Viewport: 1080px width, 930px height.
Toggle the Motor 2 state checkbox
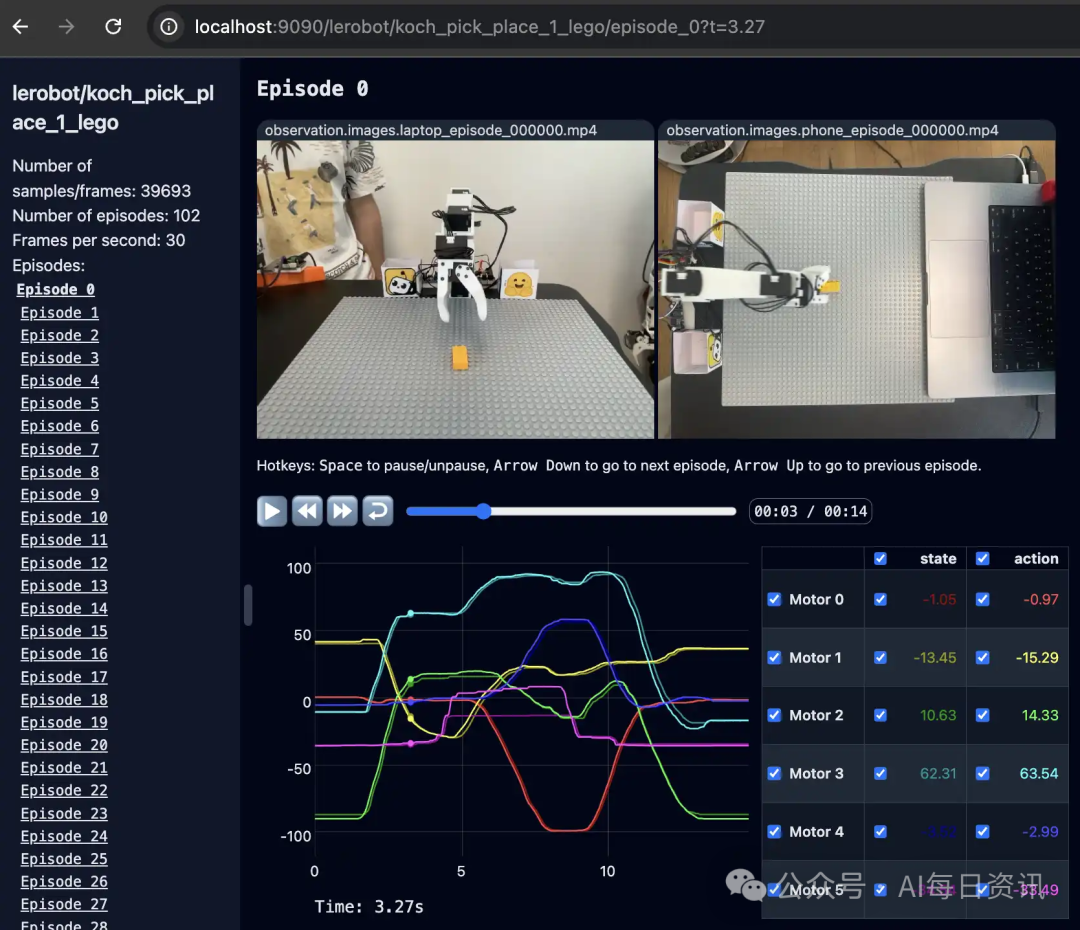880,715
